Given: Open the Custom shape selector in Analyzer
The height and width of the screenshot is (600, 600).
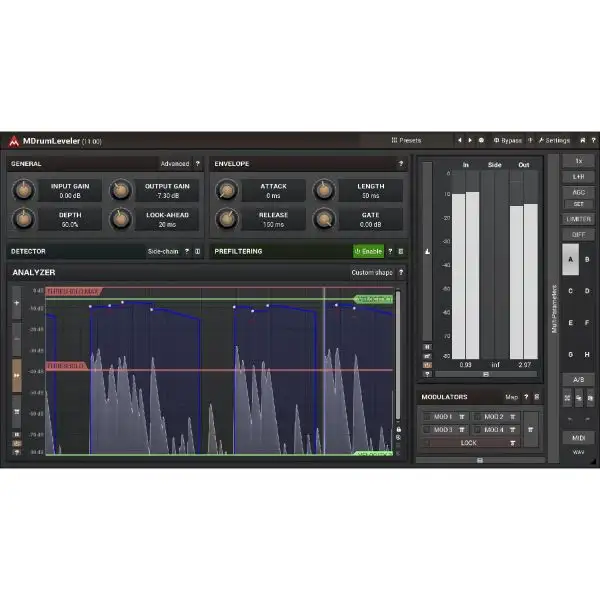Looking at the screenshot, I should [370, 272].
